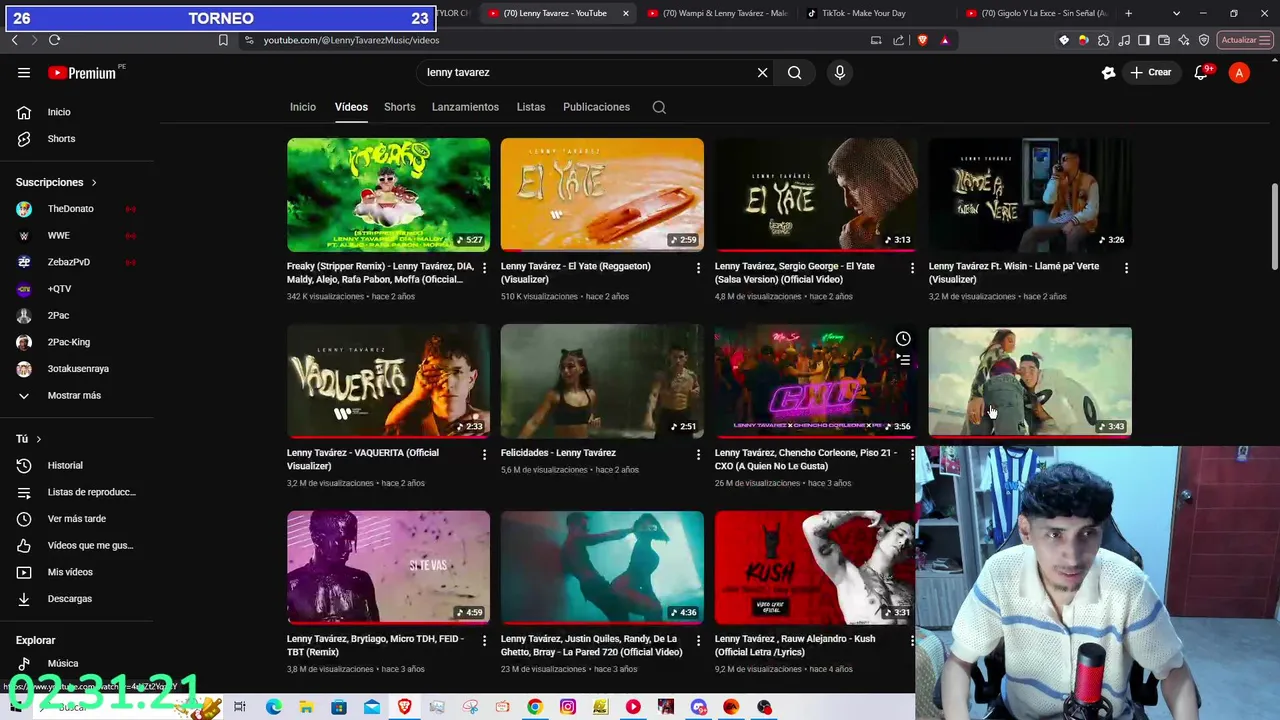Viewport: 1280px width, 720px height.
Task: Add CXO video to watch later clock icon
Action: tap(903, 339)
